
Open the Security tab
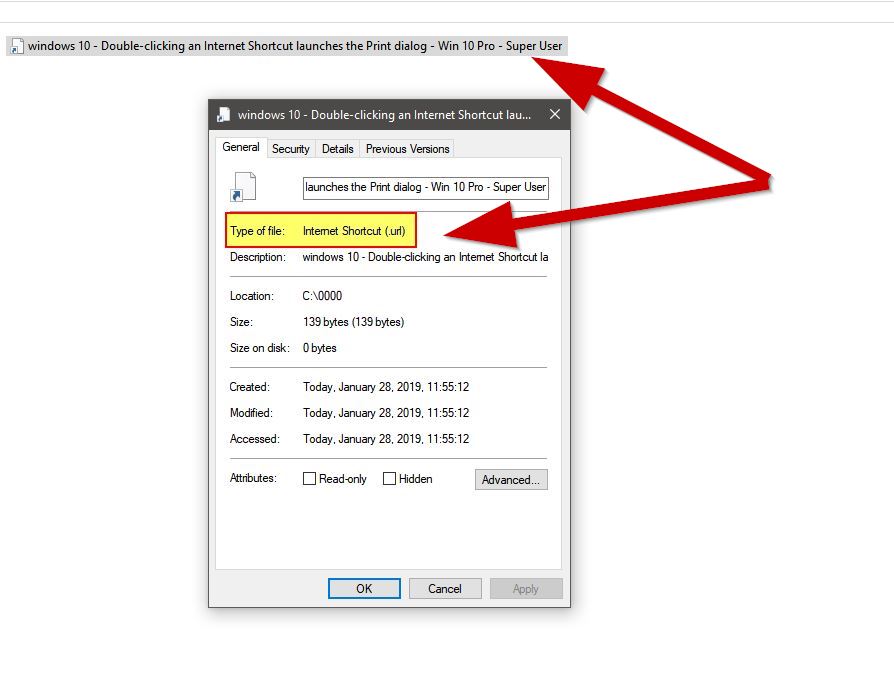point(291,149)
